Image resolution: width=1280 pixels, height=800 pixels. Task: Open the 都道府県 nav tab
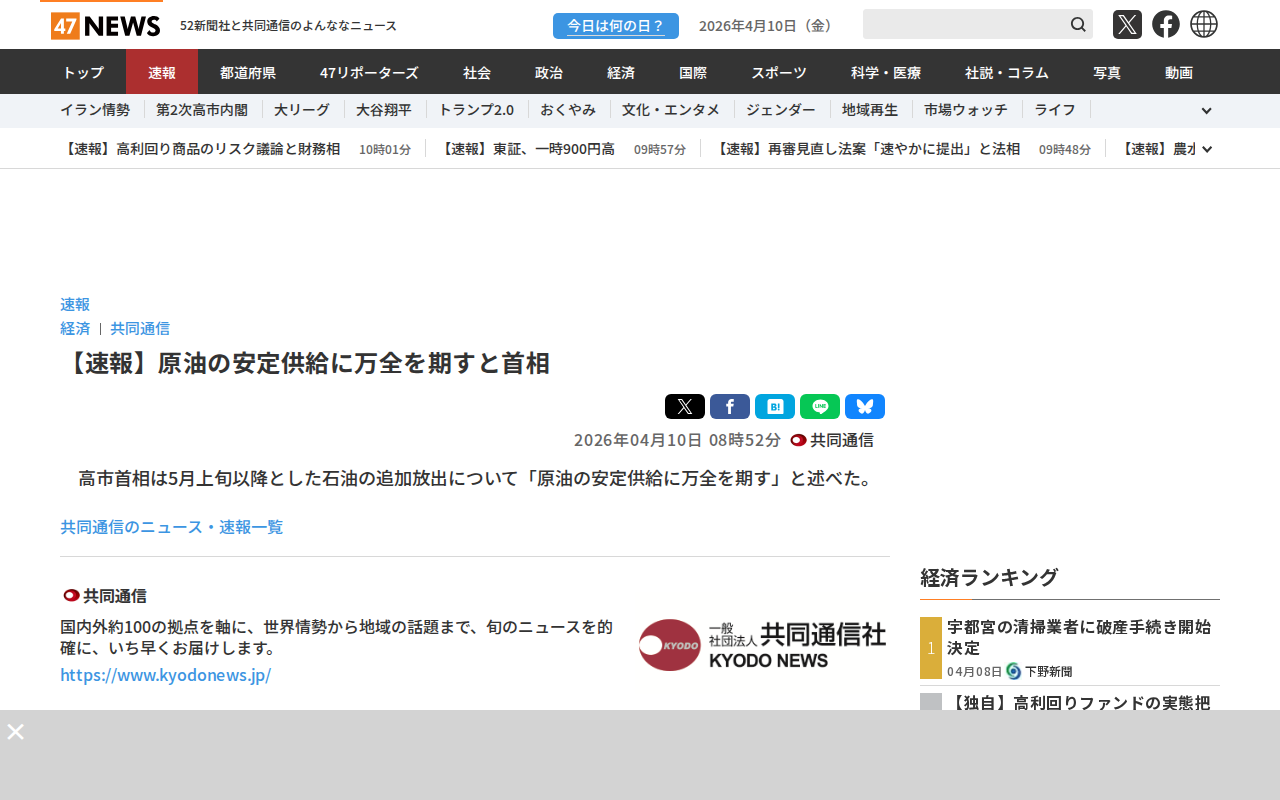tap(248, 72)
